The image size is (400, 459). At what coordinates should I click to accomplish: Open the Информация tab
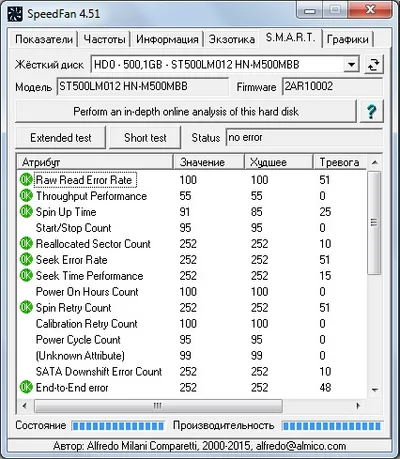pos(167,39)
